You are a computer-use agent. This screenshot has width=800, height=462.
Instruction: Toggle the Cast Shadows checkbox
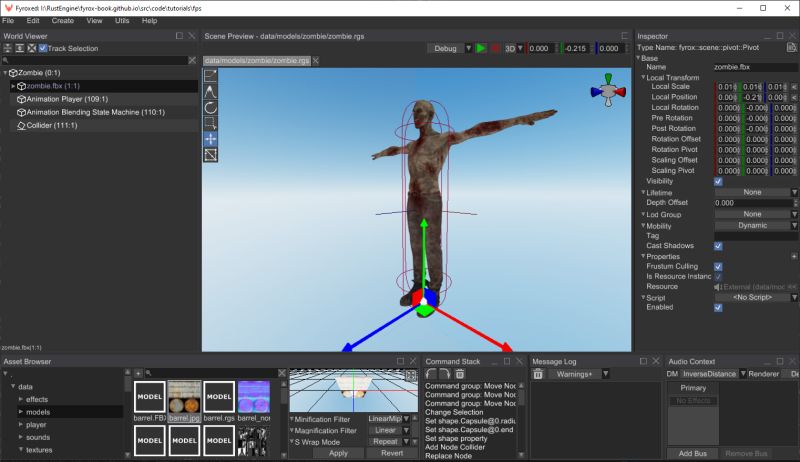pyautogui.click(x=718, y=246)
